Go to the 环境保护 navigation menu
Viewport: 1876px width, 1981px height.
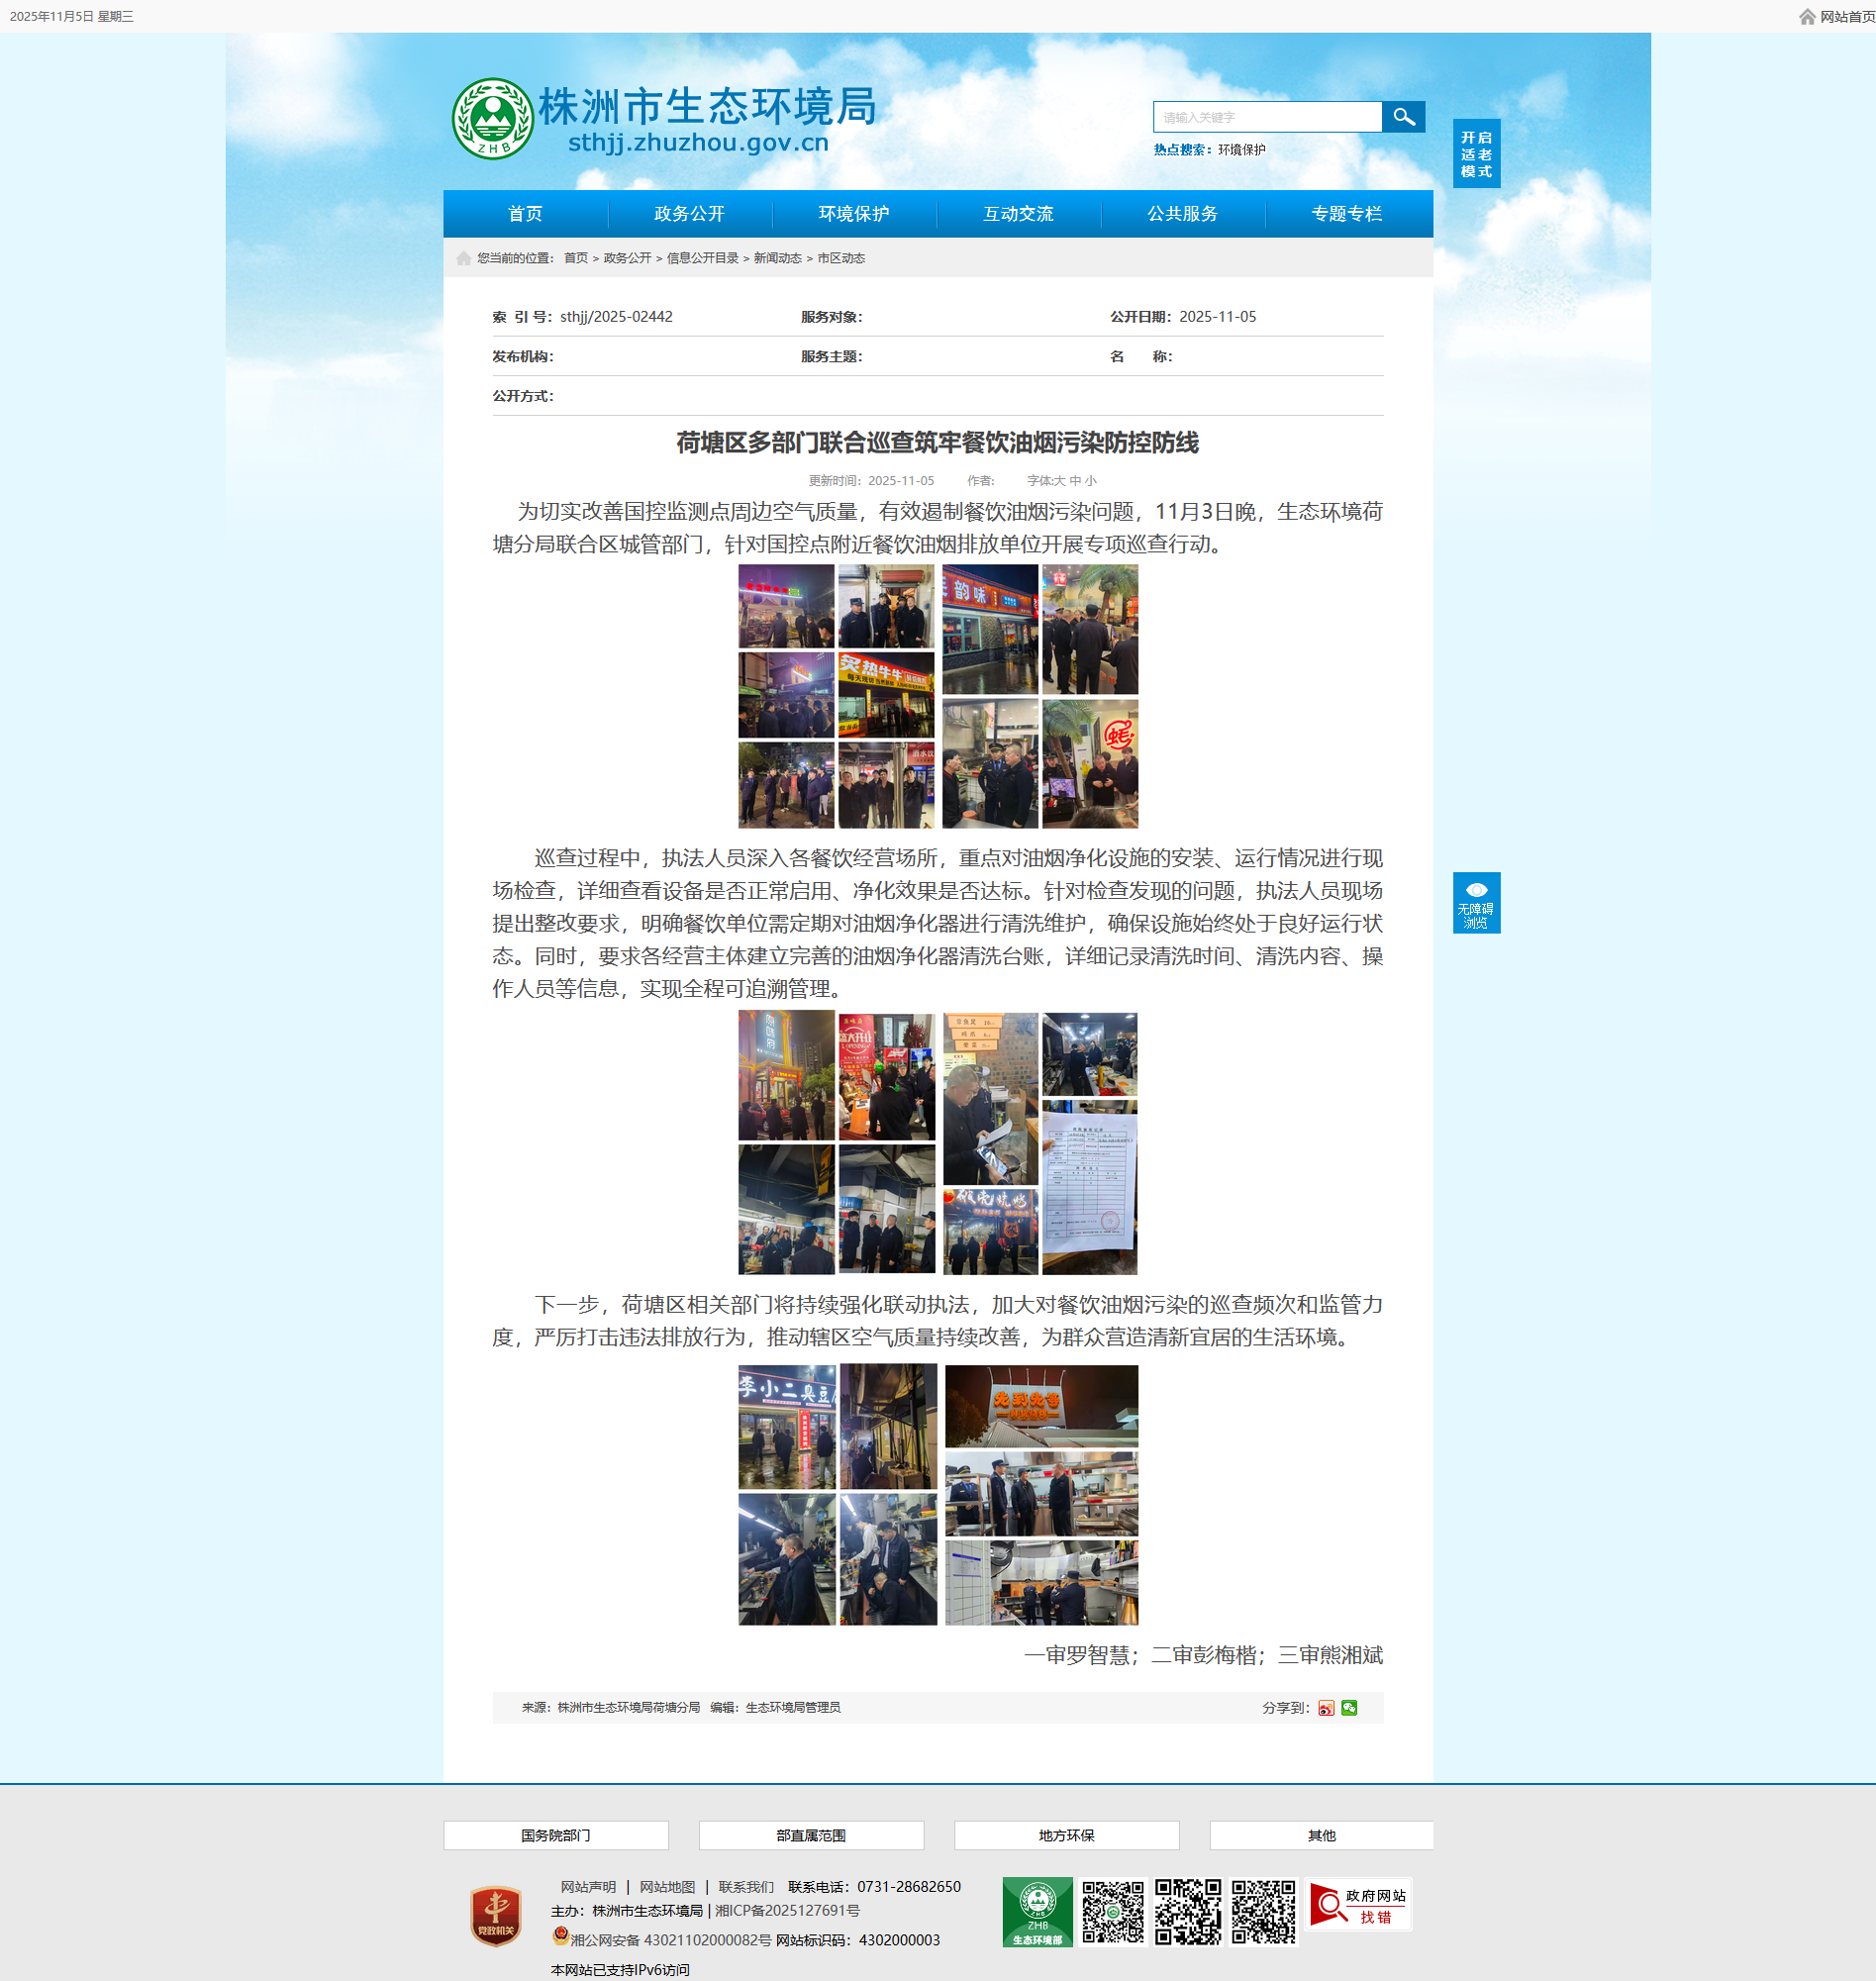tap(853, 214)
